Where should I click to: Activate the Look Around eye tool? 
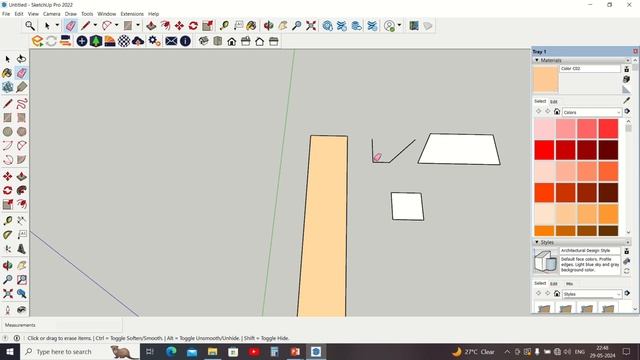click(x=22, y=309)
